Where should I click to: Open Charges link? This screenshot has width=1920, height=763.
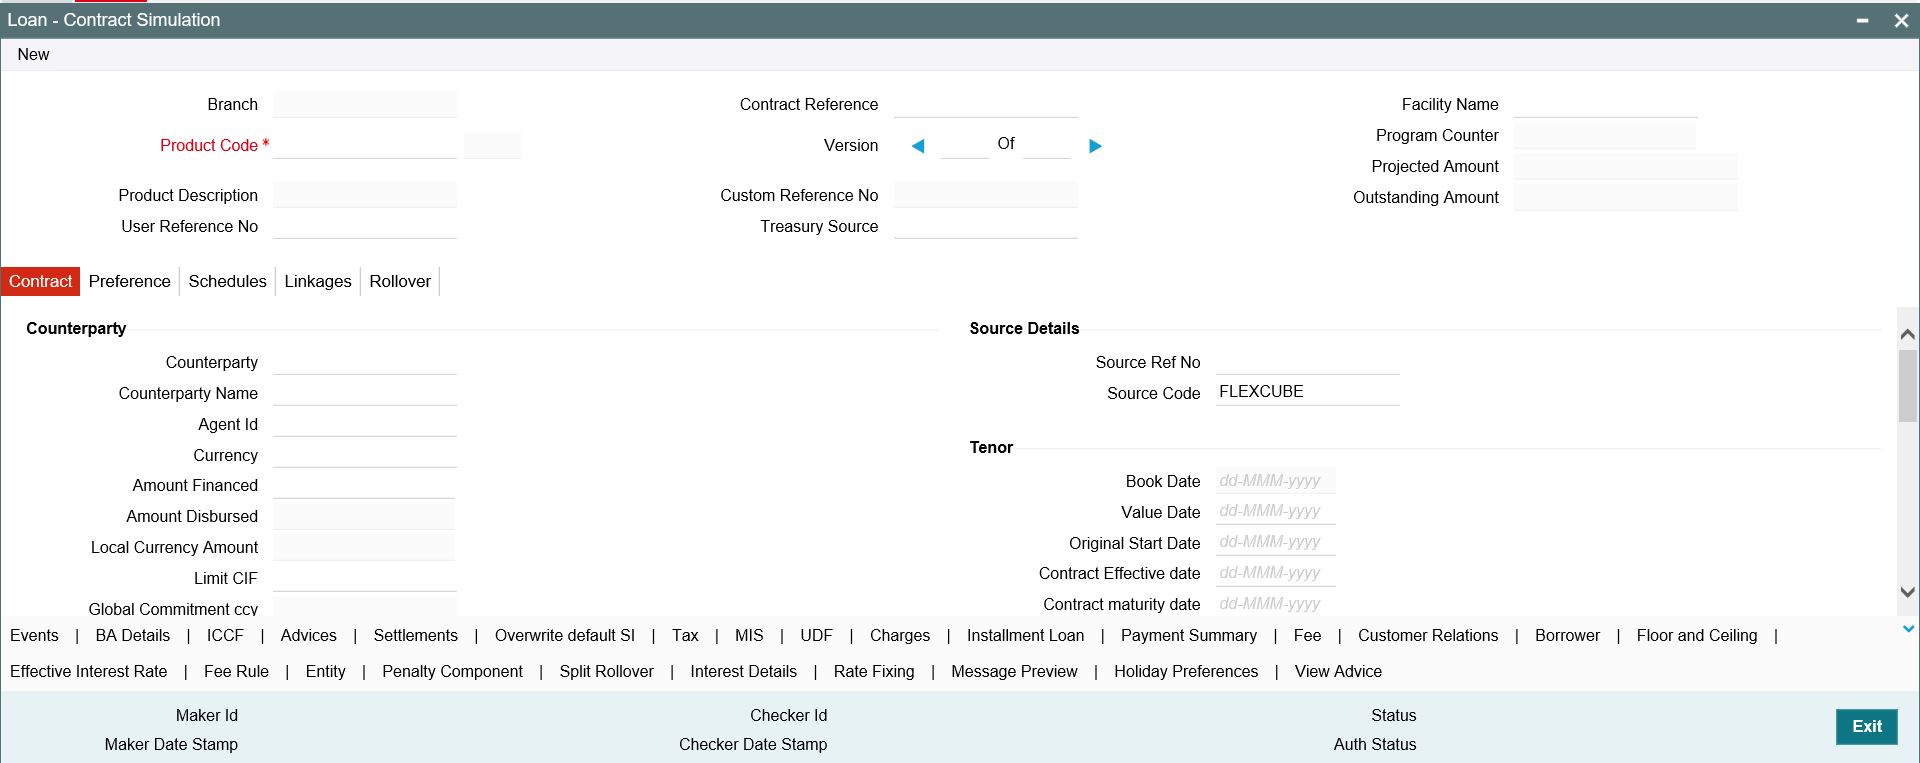click(x=900, y=636)
